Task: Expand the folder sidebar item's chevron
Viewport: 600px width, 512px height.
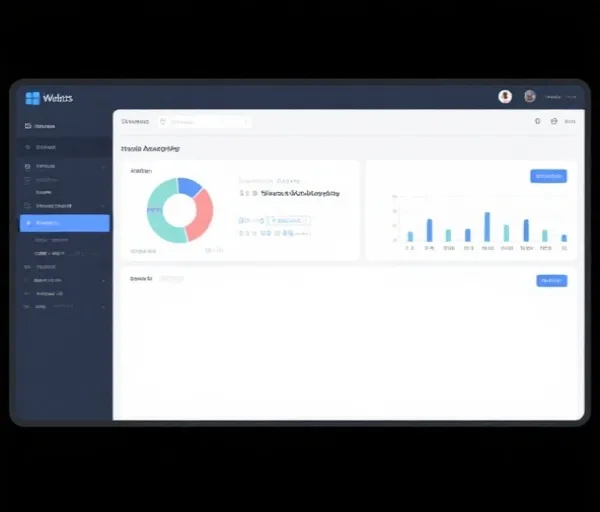Action: (103, 206)
